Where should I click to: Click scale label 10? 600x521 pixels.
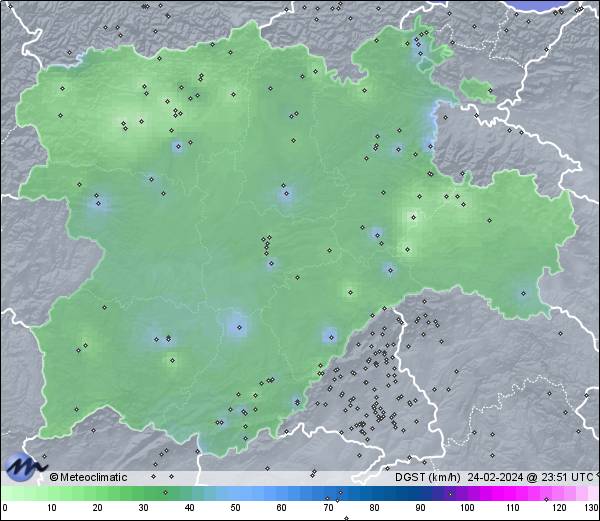pos(51,508)
